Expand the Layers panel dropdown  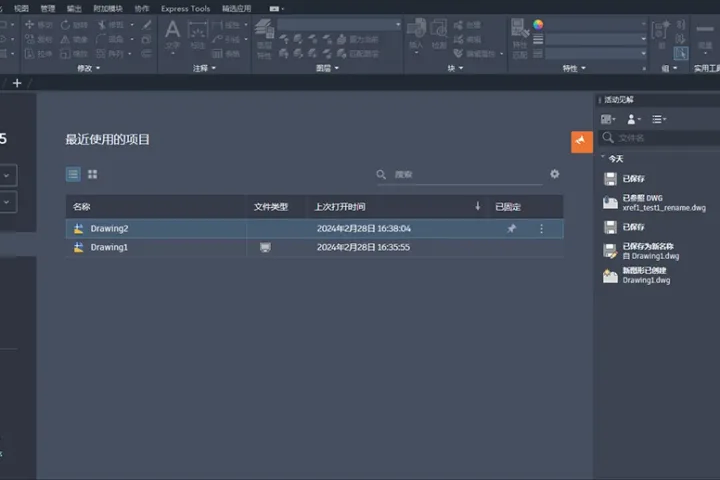point(327,68)
